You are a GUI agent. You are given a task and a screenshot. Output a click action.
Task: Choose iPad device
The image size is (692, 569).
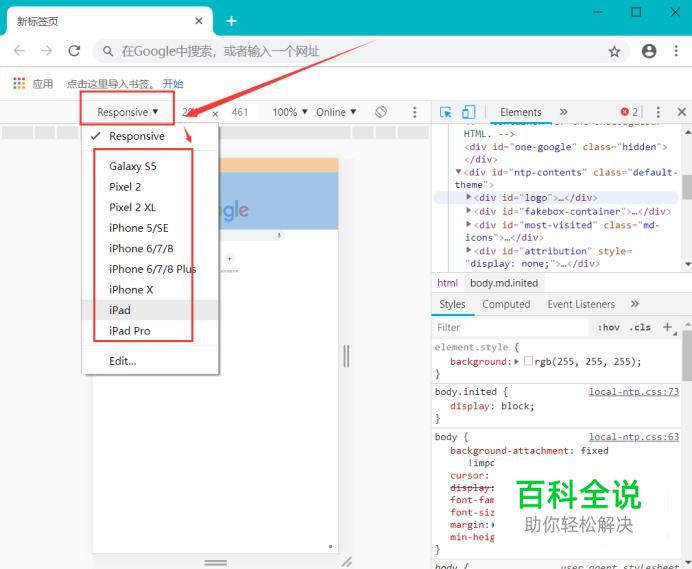(150, 310)
